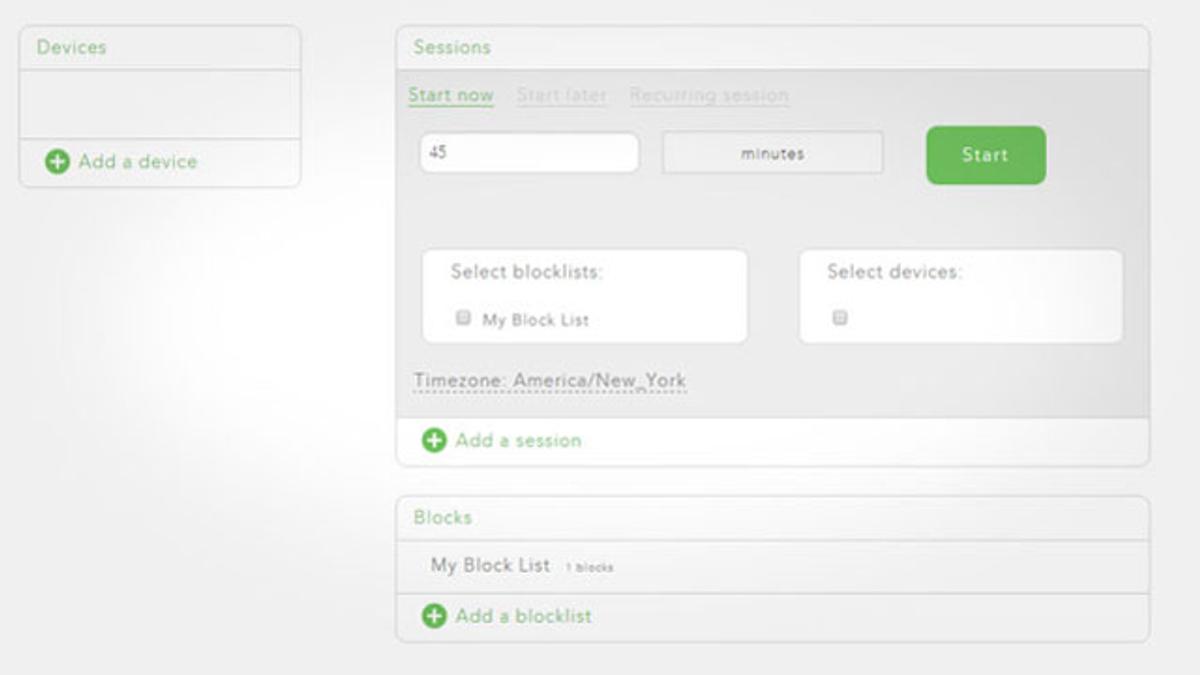Change the America/New_York timezone setting
This screenshot has width=1200, height=675.
(x=550, y=381)
